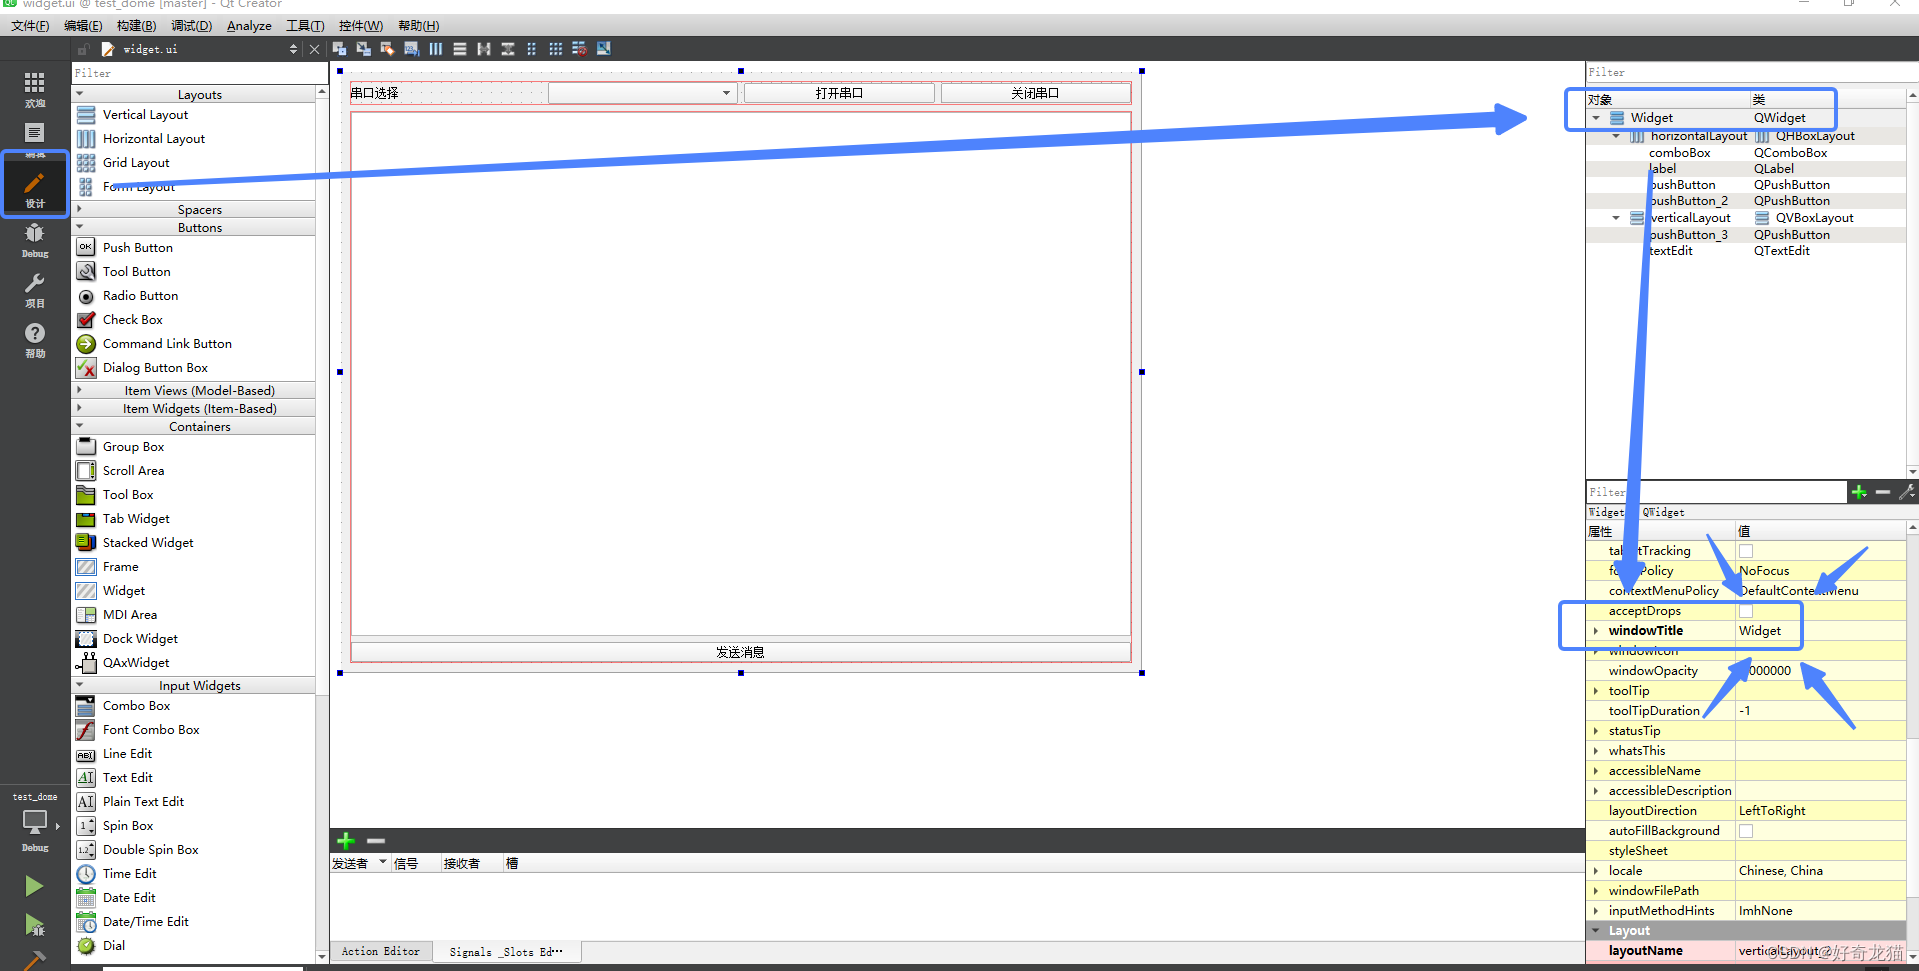Open the test_dome kit selector monitor icon
The height and width of the screenshot is (971, 1919).
click(x=35, y=822)
